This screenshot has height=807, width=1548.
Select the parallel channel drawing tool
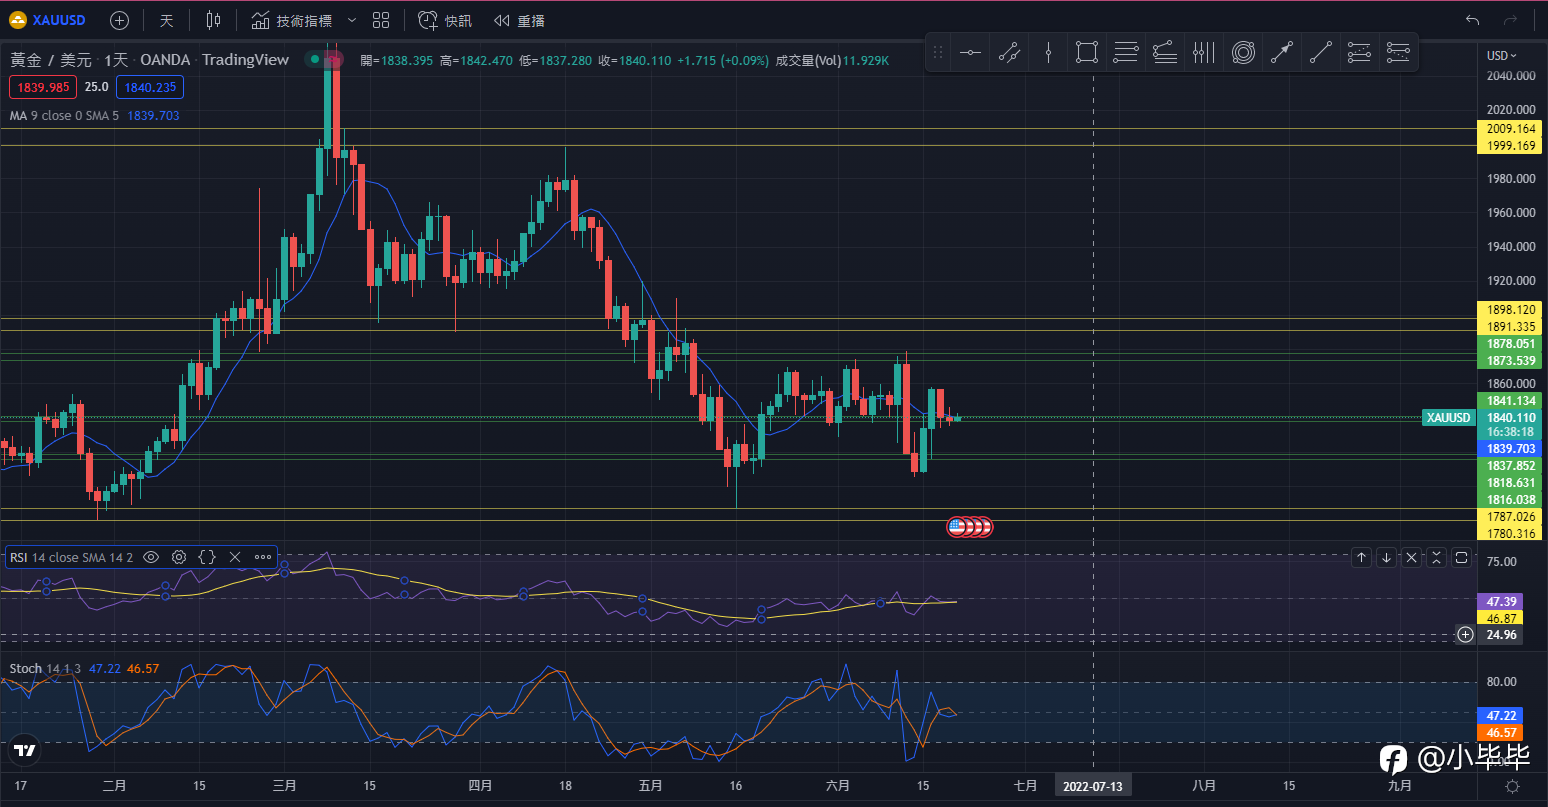tap(1009, 52)
